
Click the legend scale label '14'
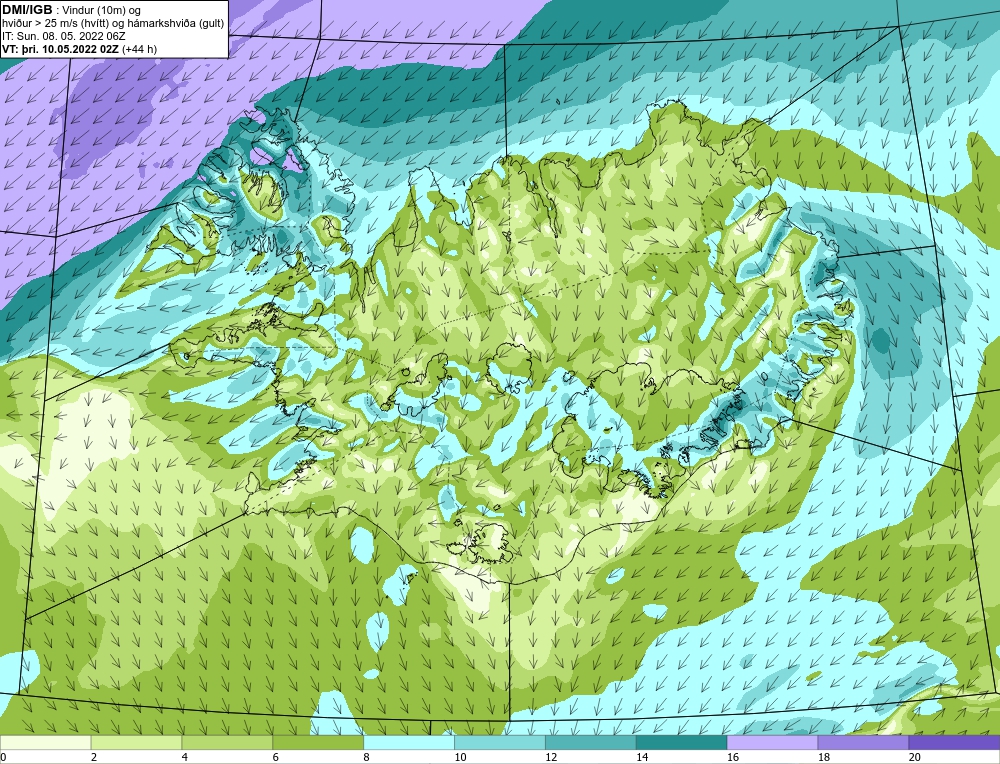tap(642, 757)
